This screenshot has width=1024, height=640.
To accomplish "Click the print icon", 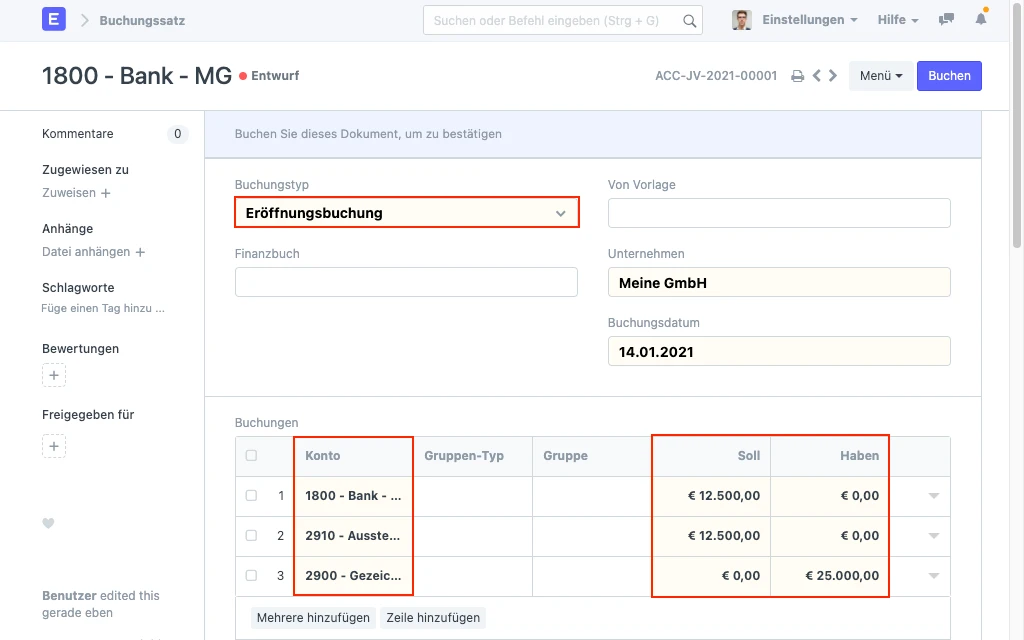I will point(797,76).
